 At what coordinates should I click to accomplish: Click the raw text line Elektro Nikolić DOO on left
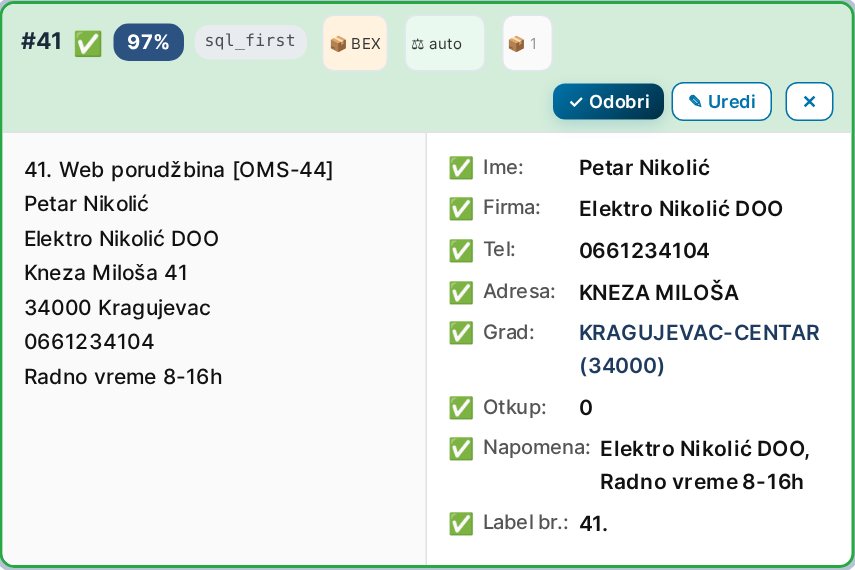pyautogui.click(x=121, y=238)
